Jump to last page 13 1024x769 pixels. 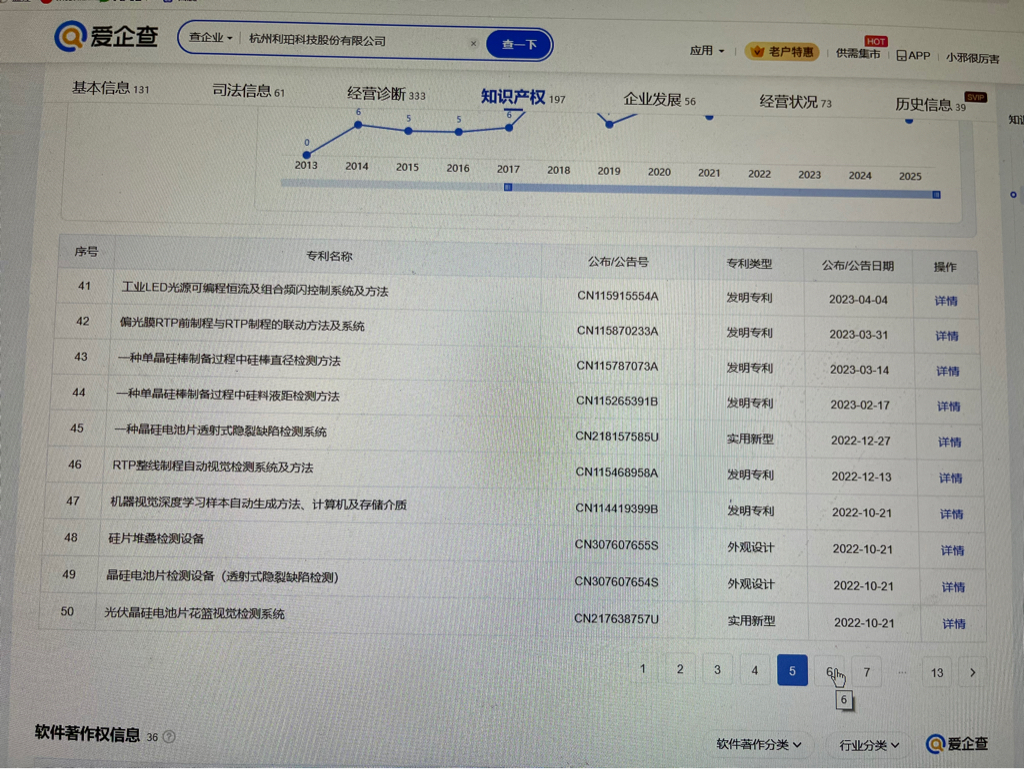[937, 673]
